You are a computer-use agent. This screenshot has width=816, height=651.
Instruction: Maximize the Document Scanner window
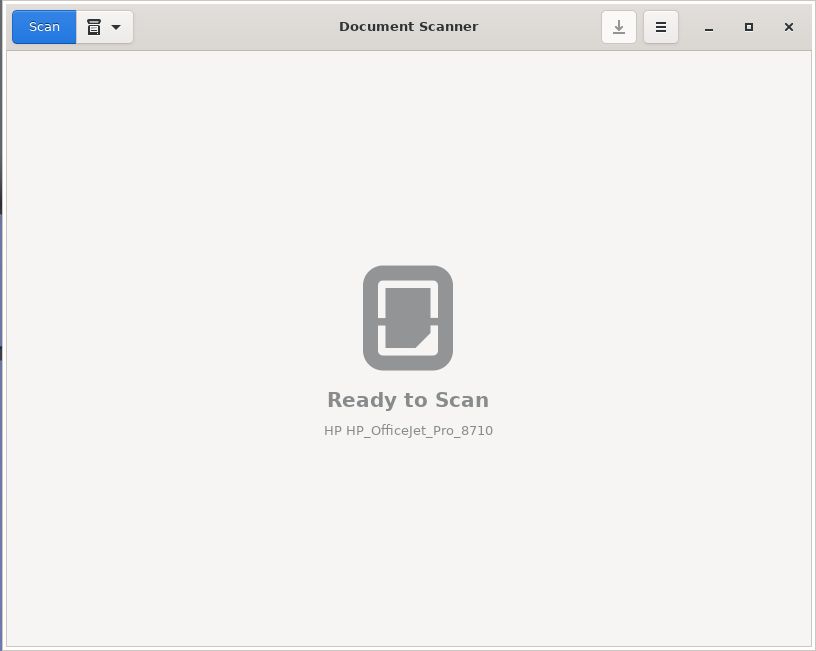749,27
